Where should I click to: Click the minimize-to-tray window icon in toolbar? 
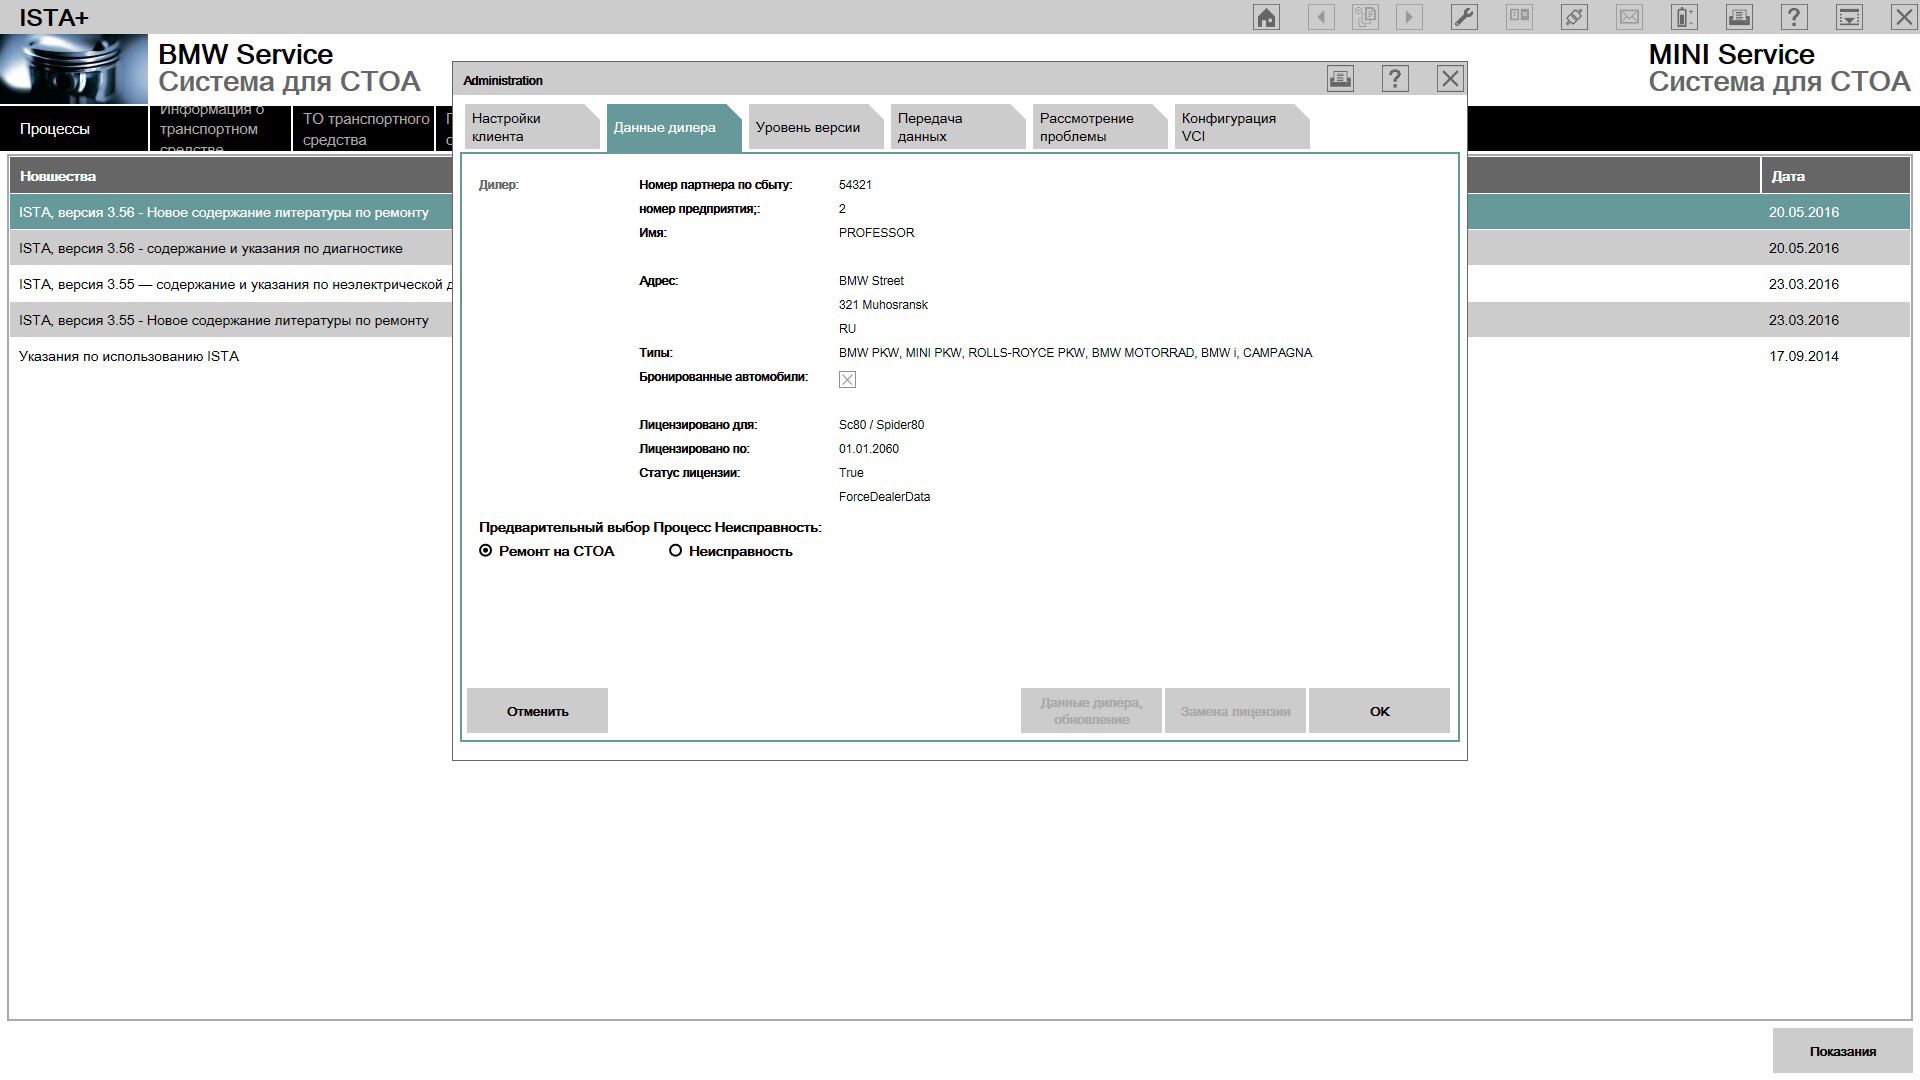coord(1849,17)
